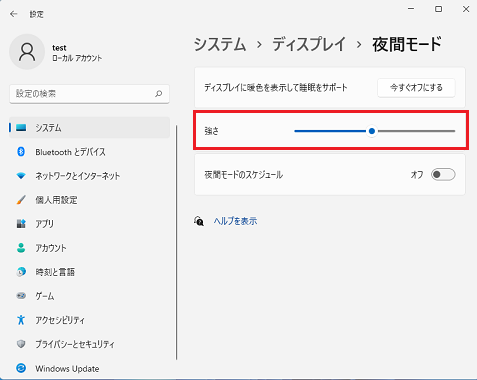Image resolution: width=477 pixels, height=380 pixels.
Task: Click the プライバシーとセキュリティ shield icon
Action: point(21,344)
